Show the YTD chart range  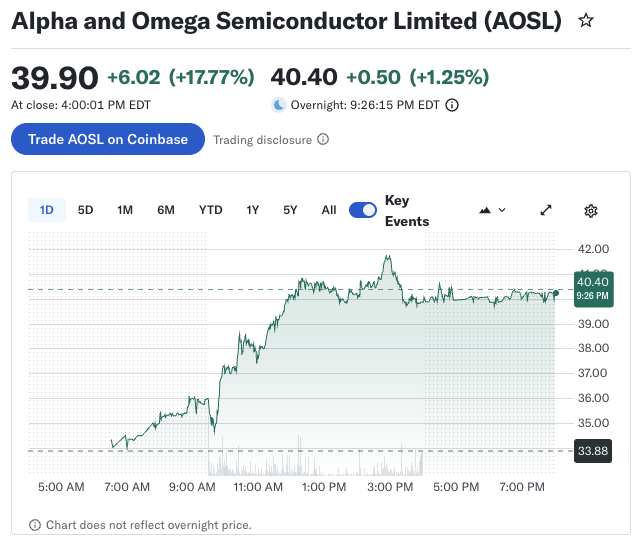click(x=211, y=210)
